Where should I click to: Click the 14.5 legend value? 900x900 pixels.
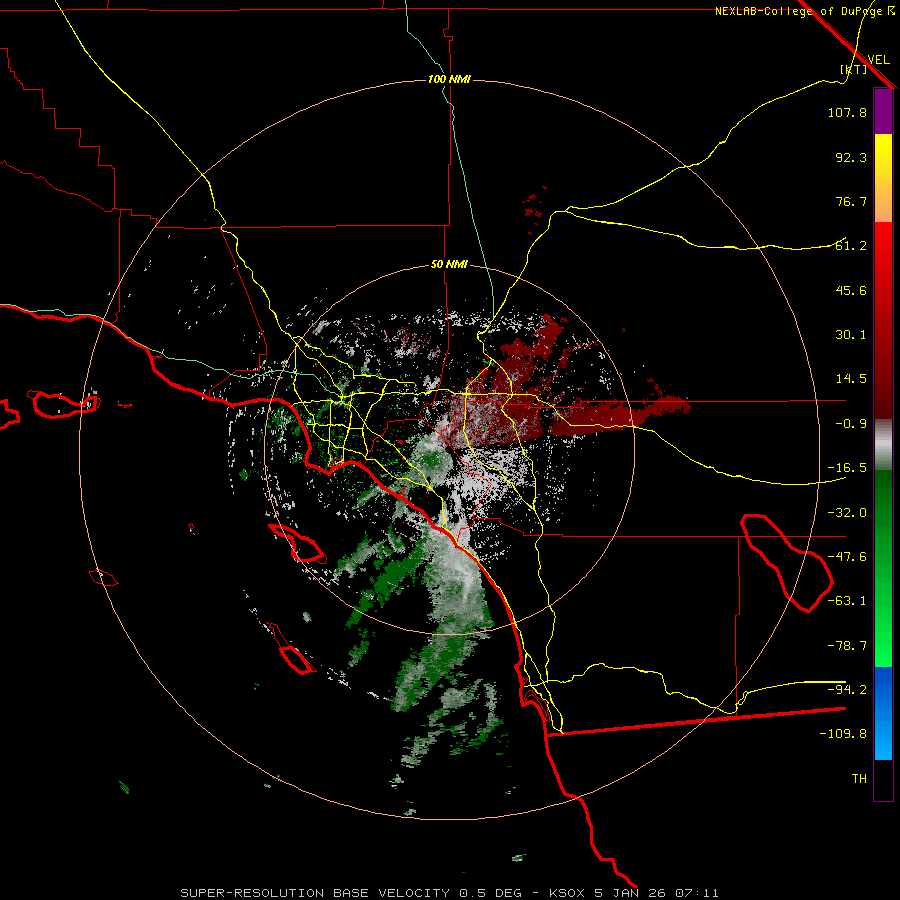point(851,379)
